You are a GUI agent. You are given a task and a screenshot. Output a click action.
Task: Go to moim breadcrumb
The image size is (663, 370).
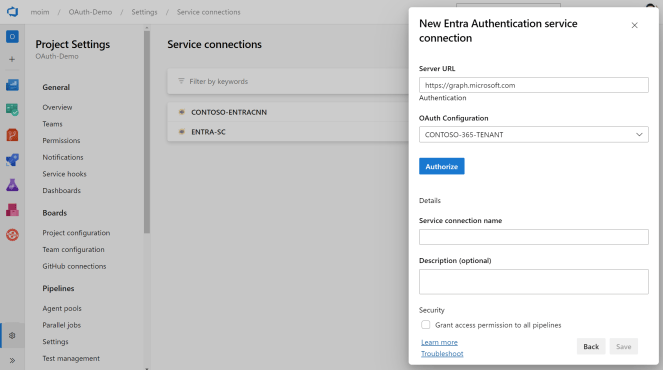[x=40, y=12]
